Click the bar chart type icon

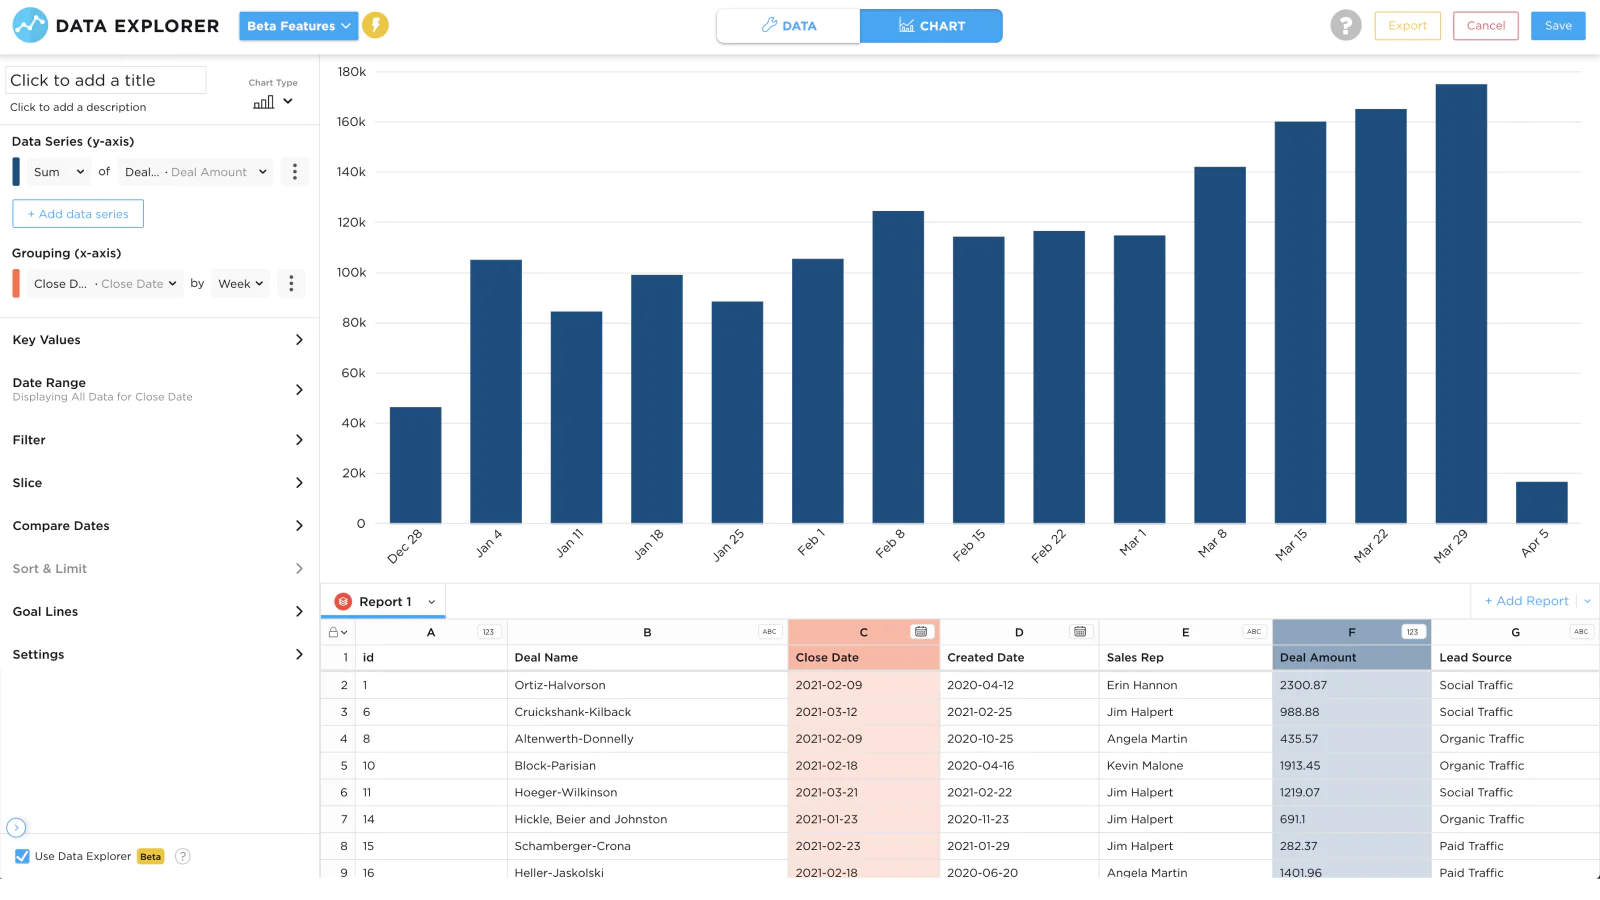264,102
